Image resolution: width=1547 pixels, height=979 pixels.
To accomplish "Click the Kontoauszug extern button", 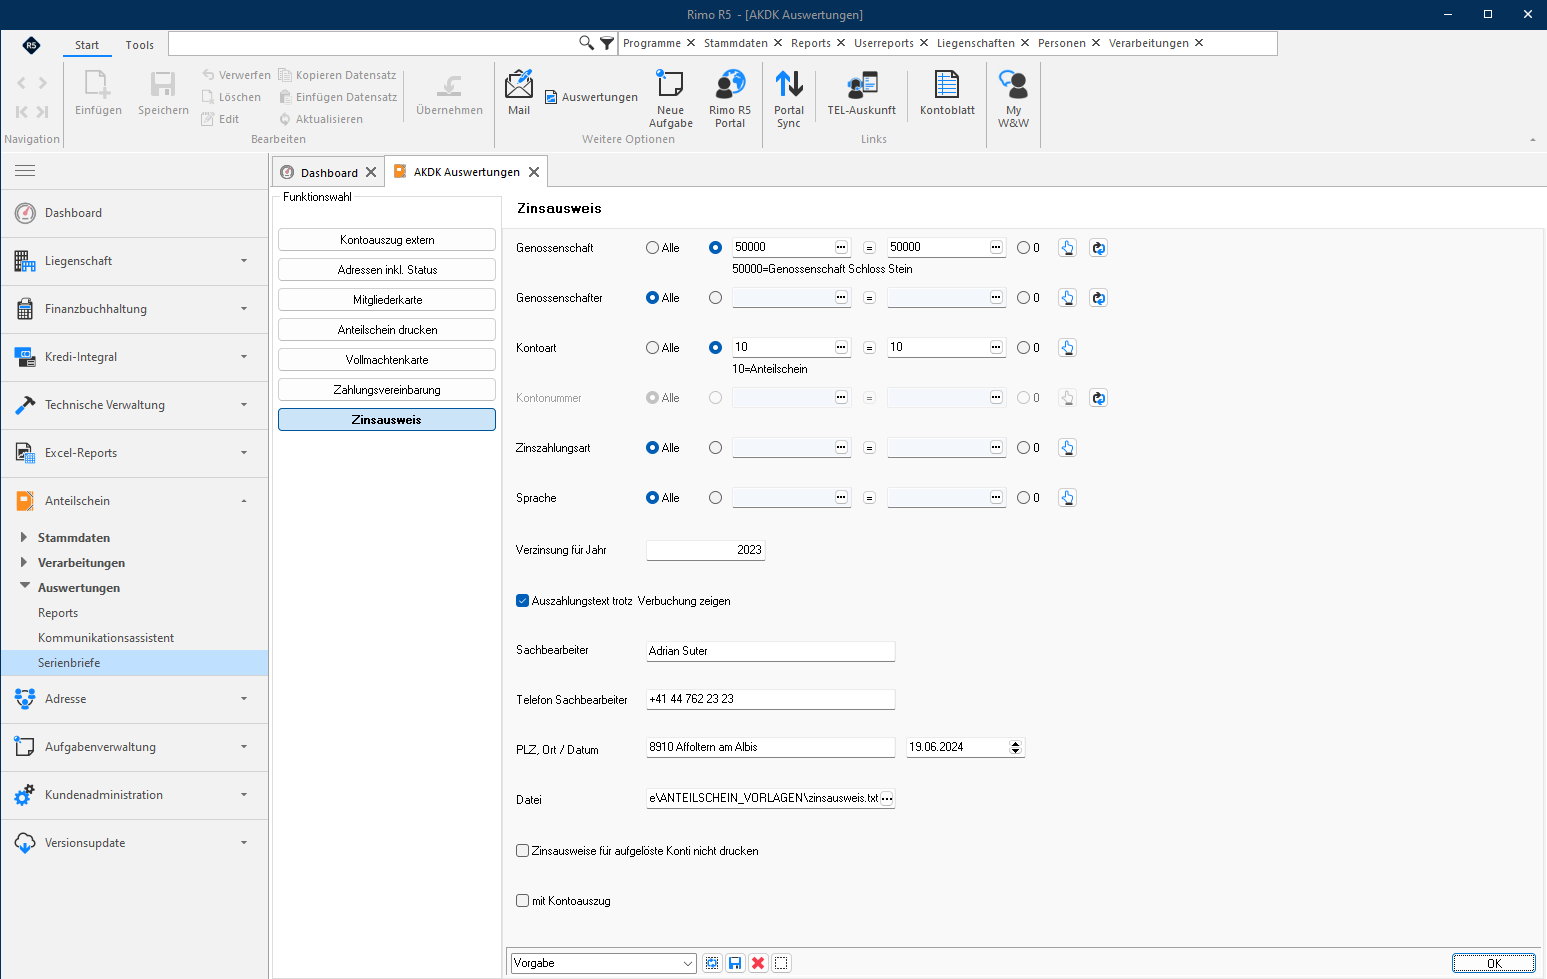I will pyautogui.click(x=387, y=240).
